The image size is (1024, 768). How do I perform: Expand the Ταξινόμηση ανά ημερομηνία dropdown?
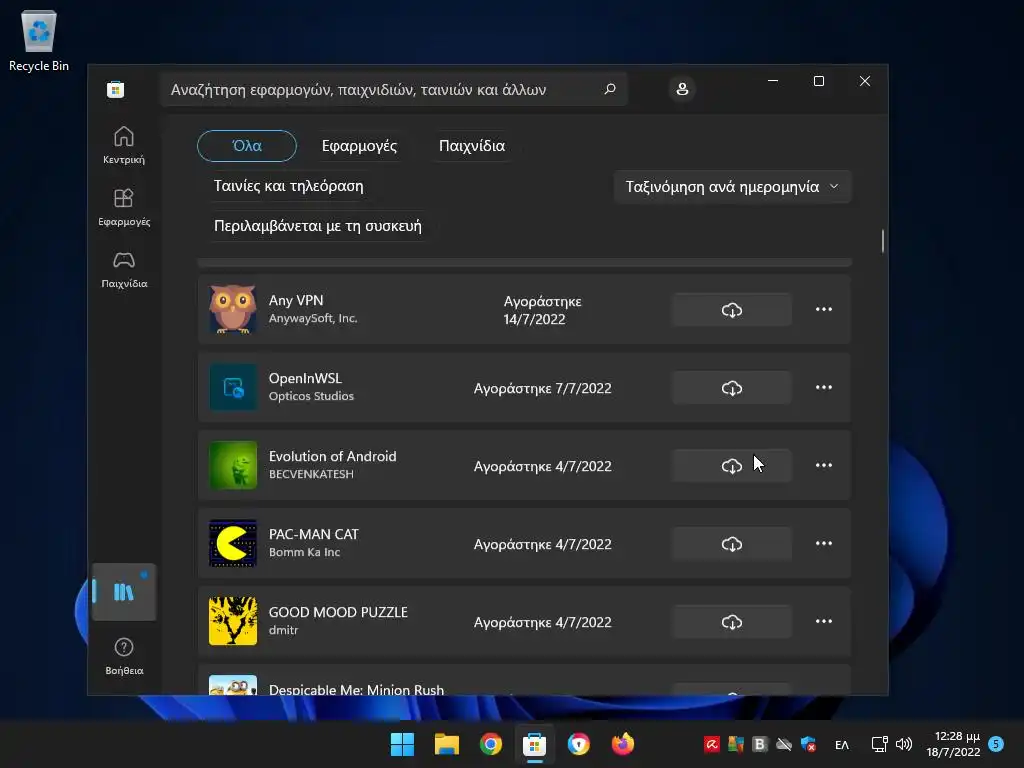point(732,187)
